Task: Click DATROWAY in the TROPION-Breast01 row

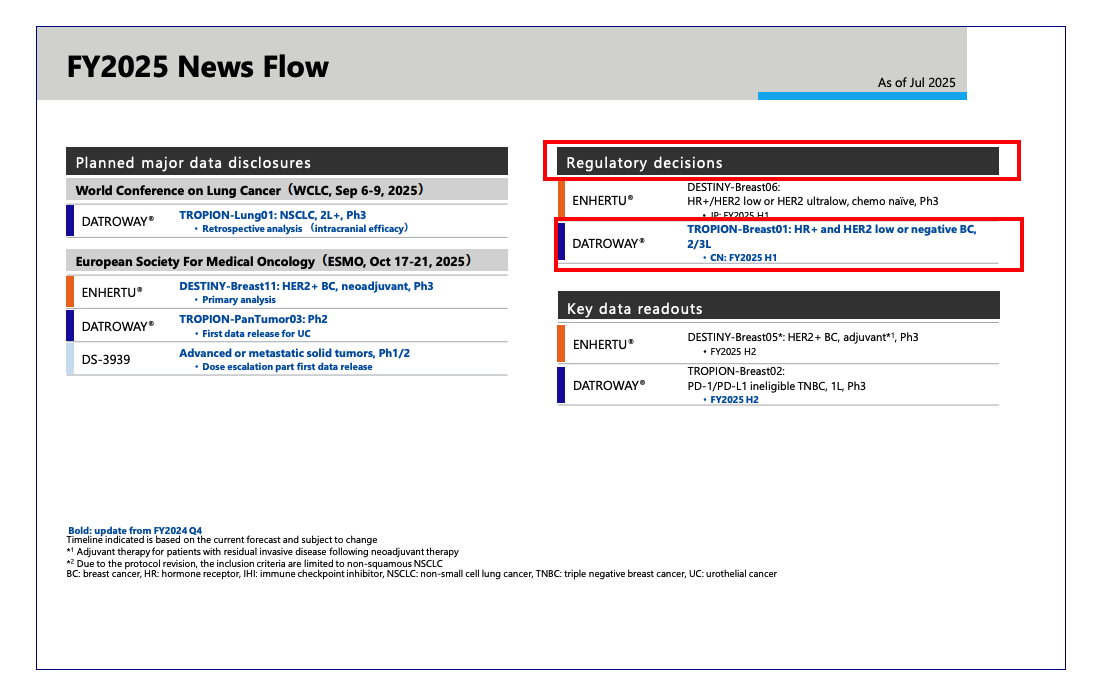Action: [608, 243]
